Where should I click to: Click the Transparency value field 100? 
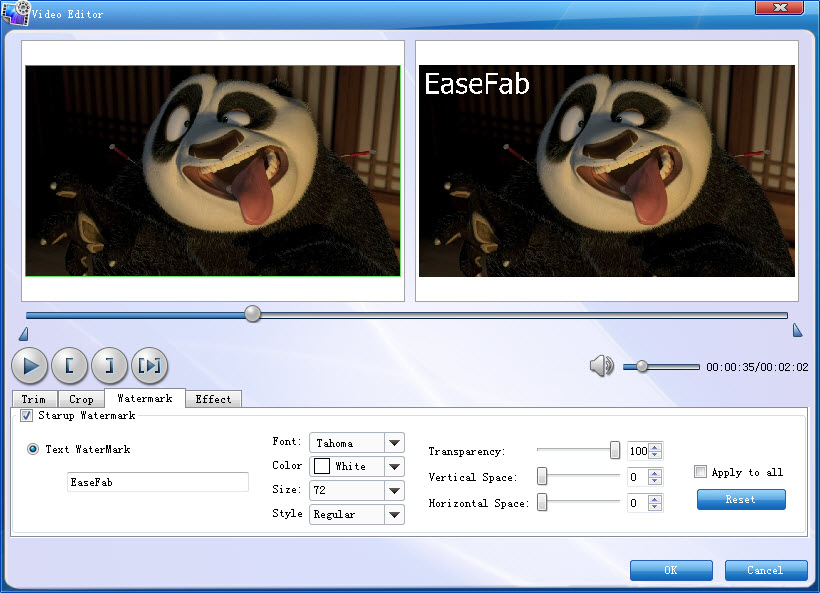638,451
